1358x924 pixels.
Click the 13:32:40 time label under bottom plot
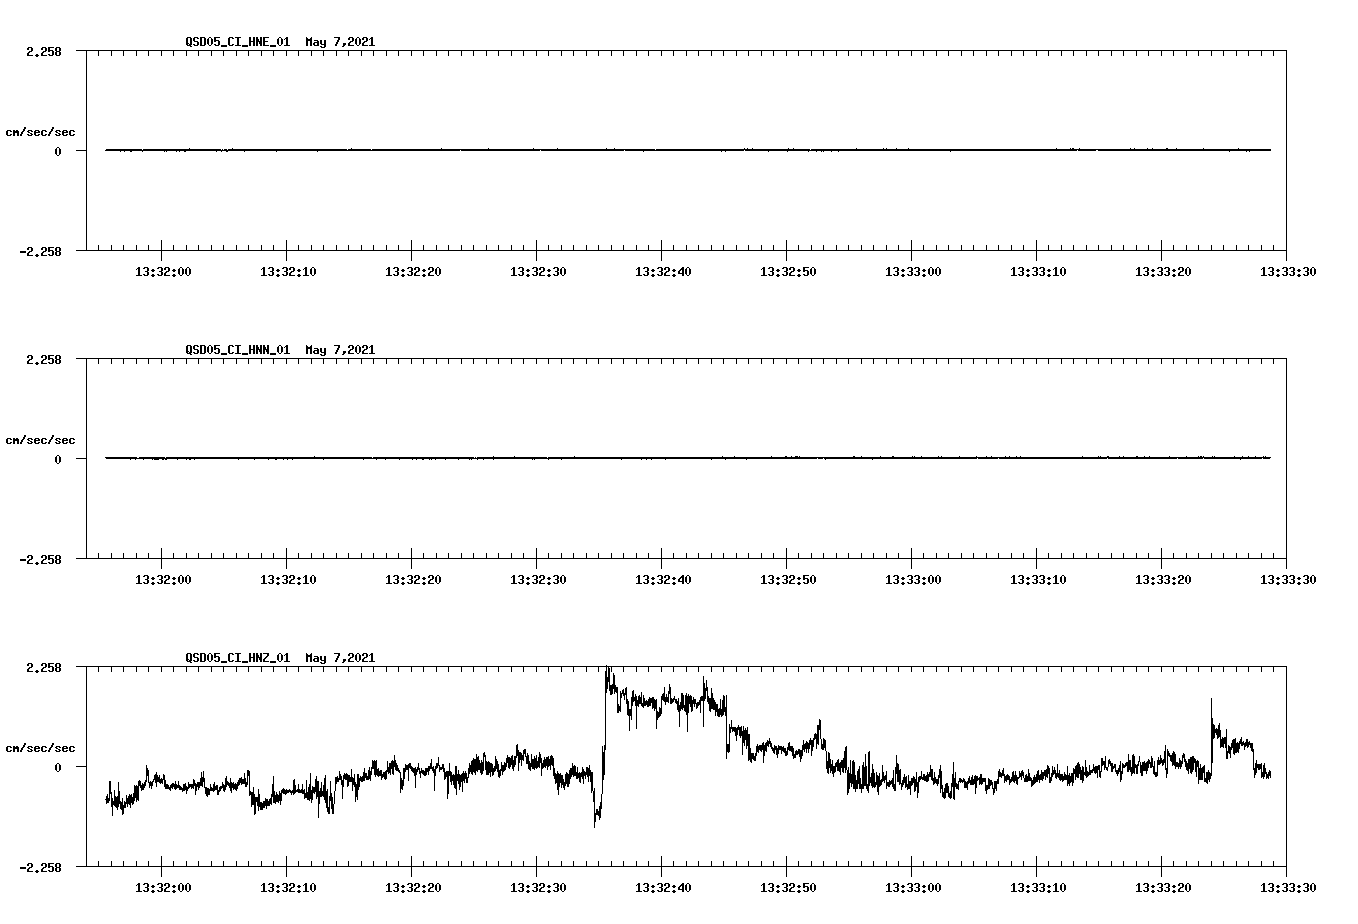click(x=664, y=887)
